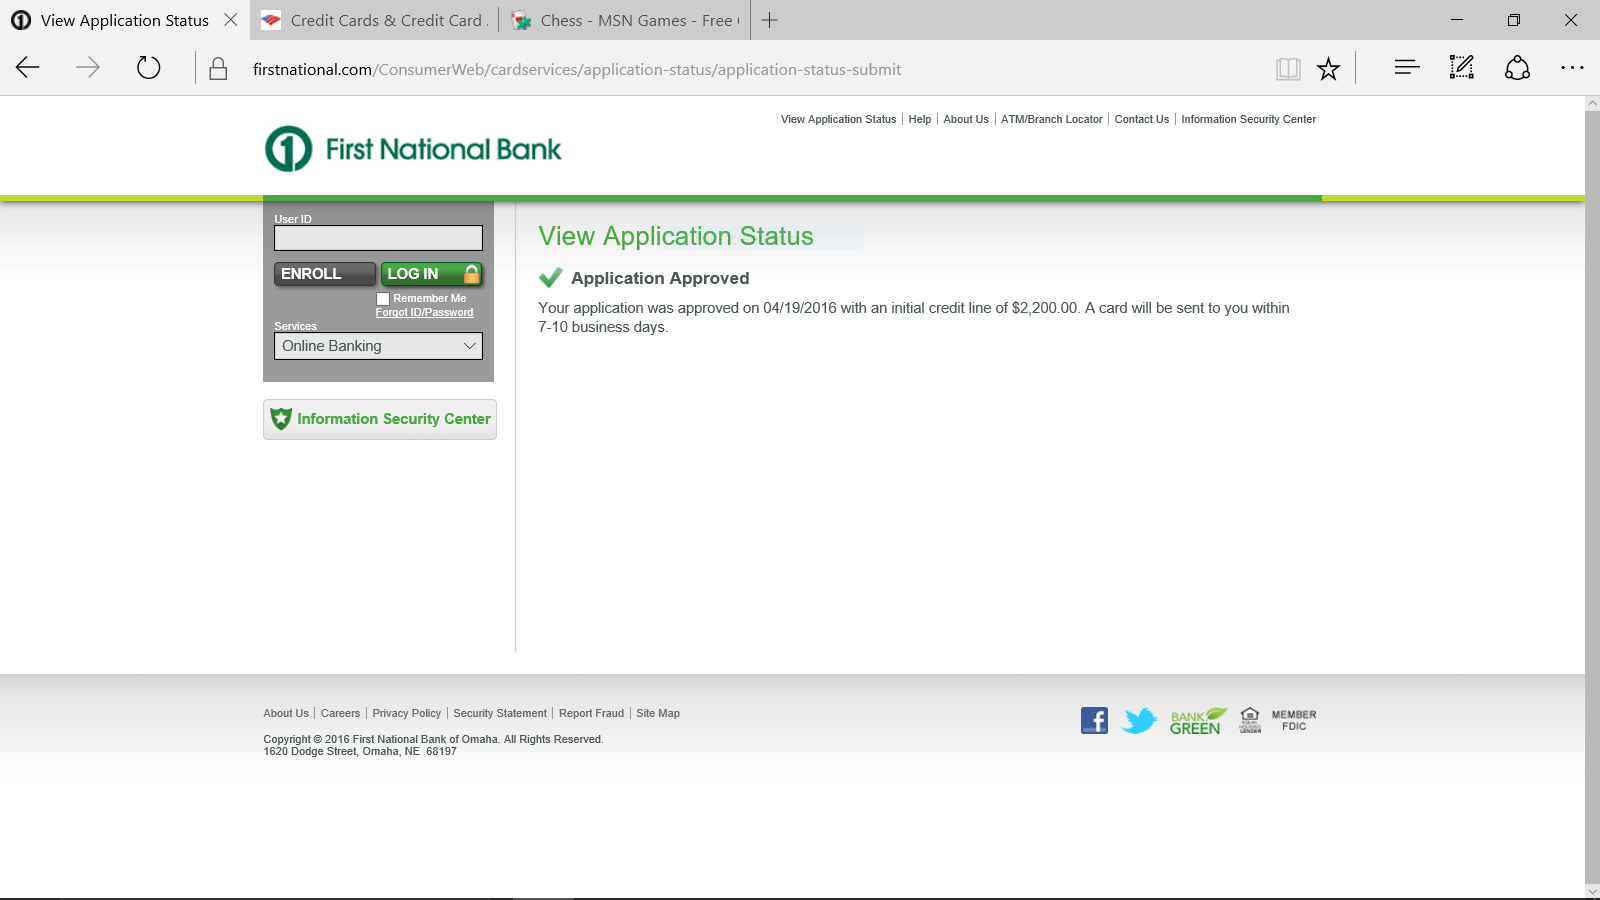Screen dimensions: 1600x900
Task: Tick the Remember Me checkbox
Action: coord(383,298)
